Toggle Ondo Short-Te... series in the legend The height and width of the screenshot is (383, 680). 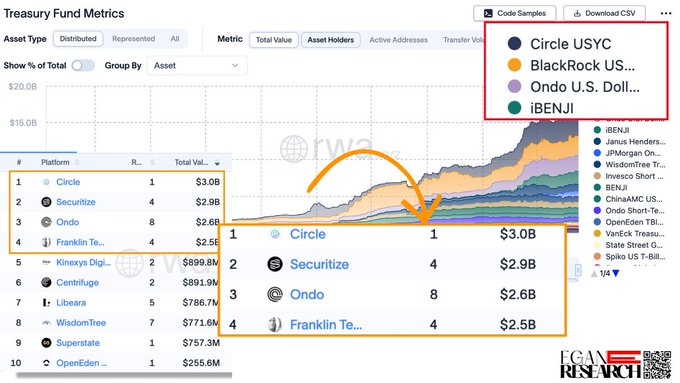pos(629,210)
